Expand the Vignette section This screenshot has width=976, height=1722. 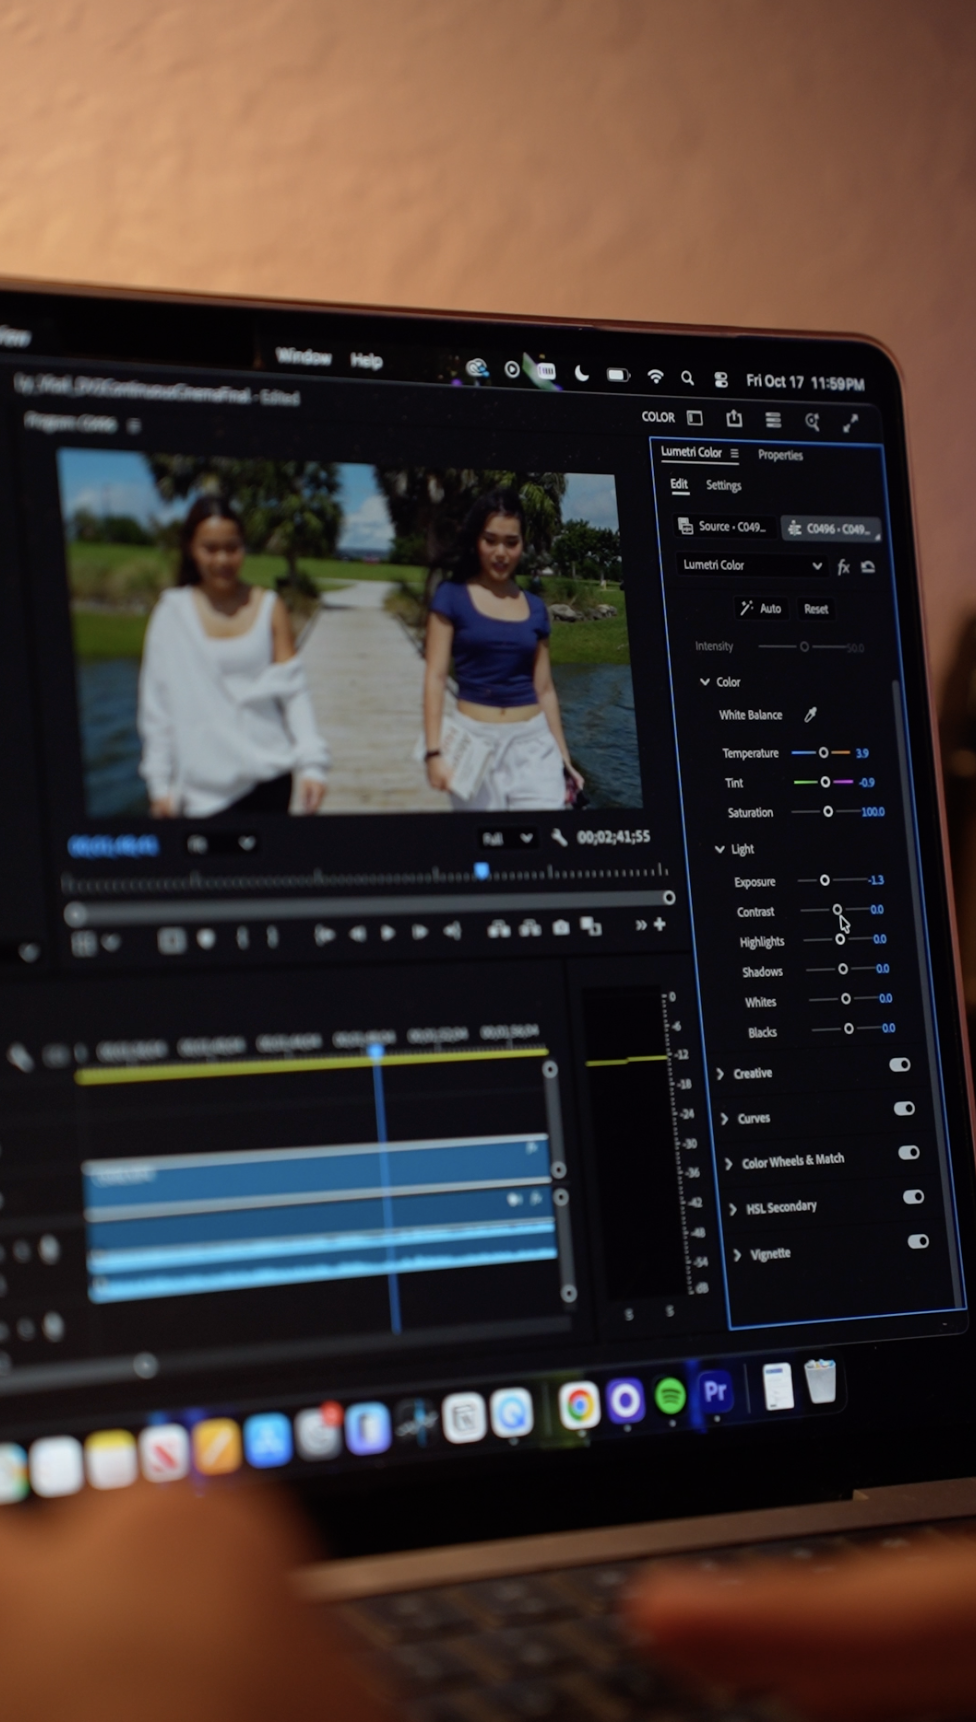point(738,1255)
